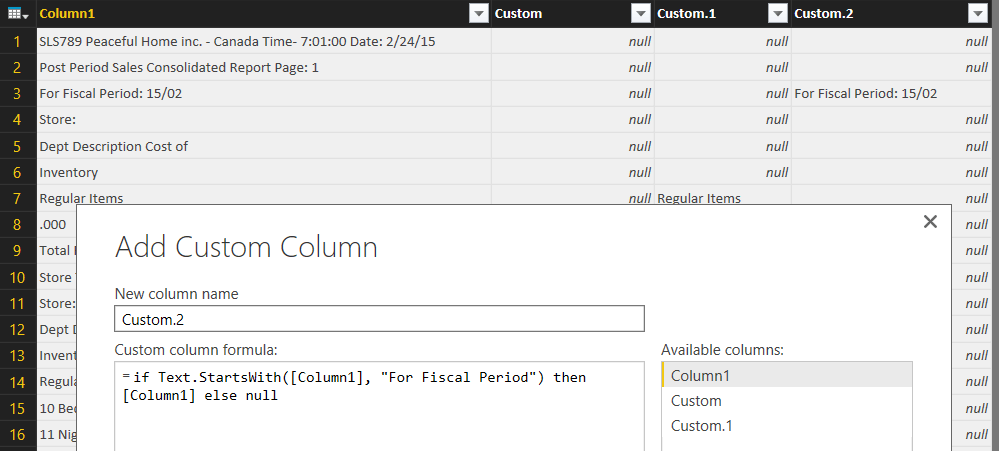Image resolution: width=999 pixels, height=451 pixels.
Task: Close the Add Custom Column dialog
Action: click(930, 222)
